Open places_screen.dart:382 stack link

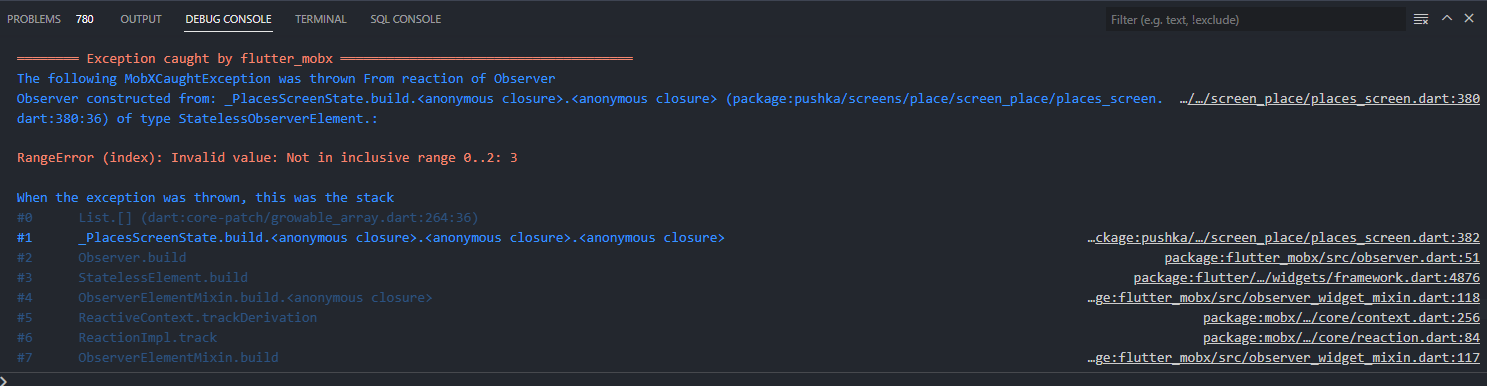click(x=1284, y=238)
